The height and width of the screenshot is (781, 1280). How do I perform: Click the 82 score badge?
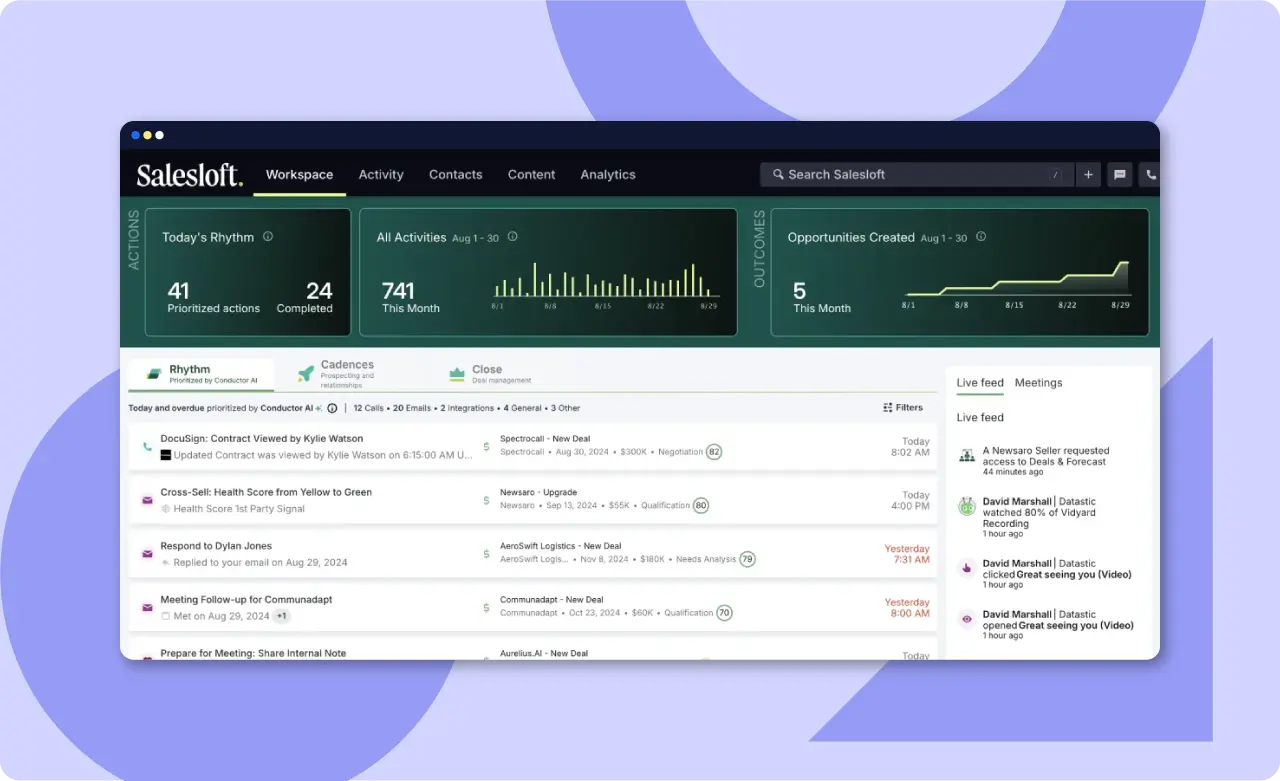714,452
